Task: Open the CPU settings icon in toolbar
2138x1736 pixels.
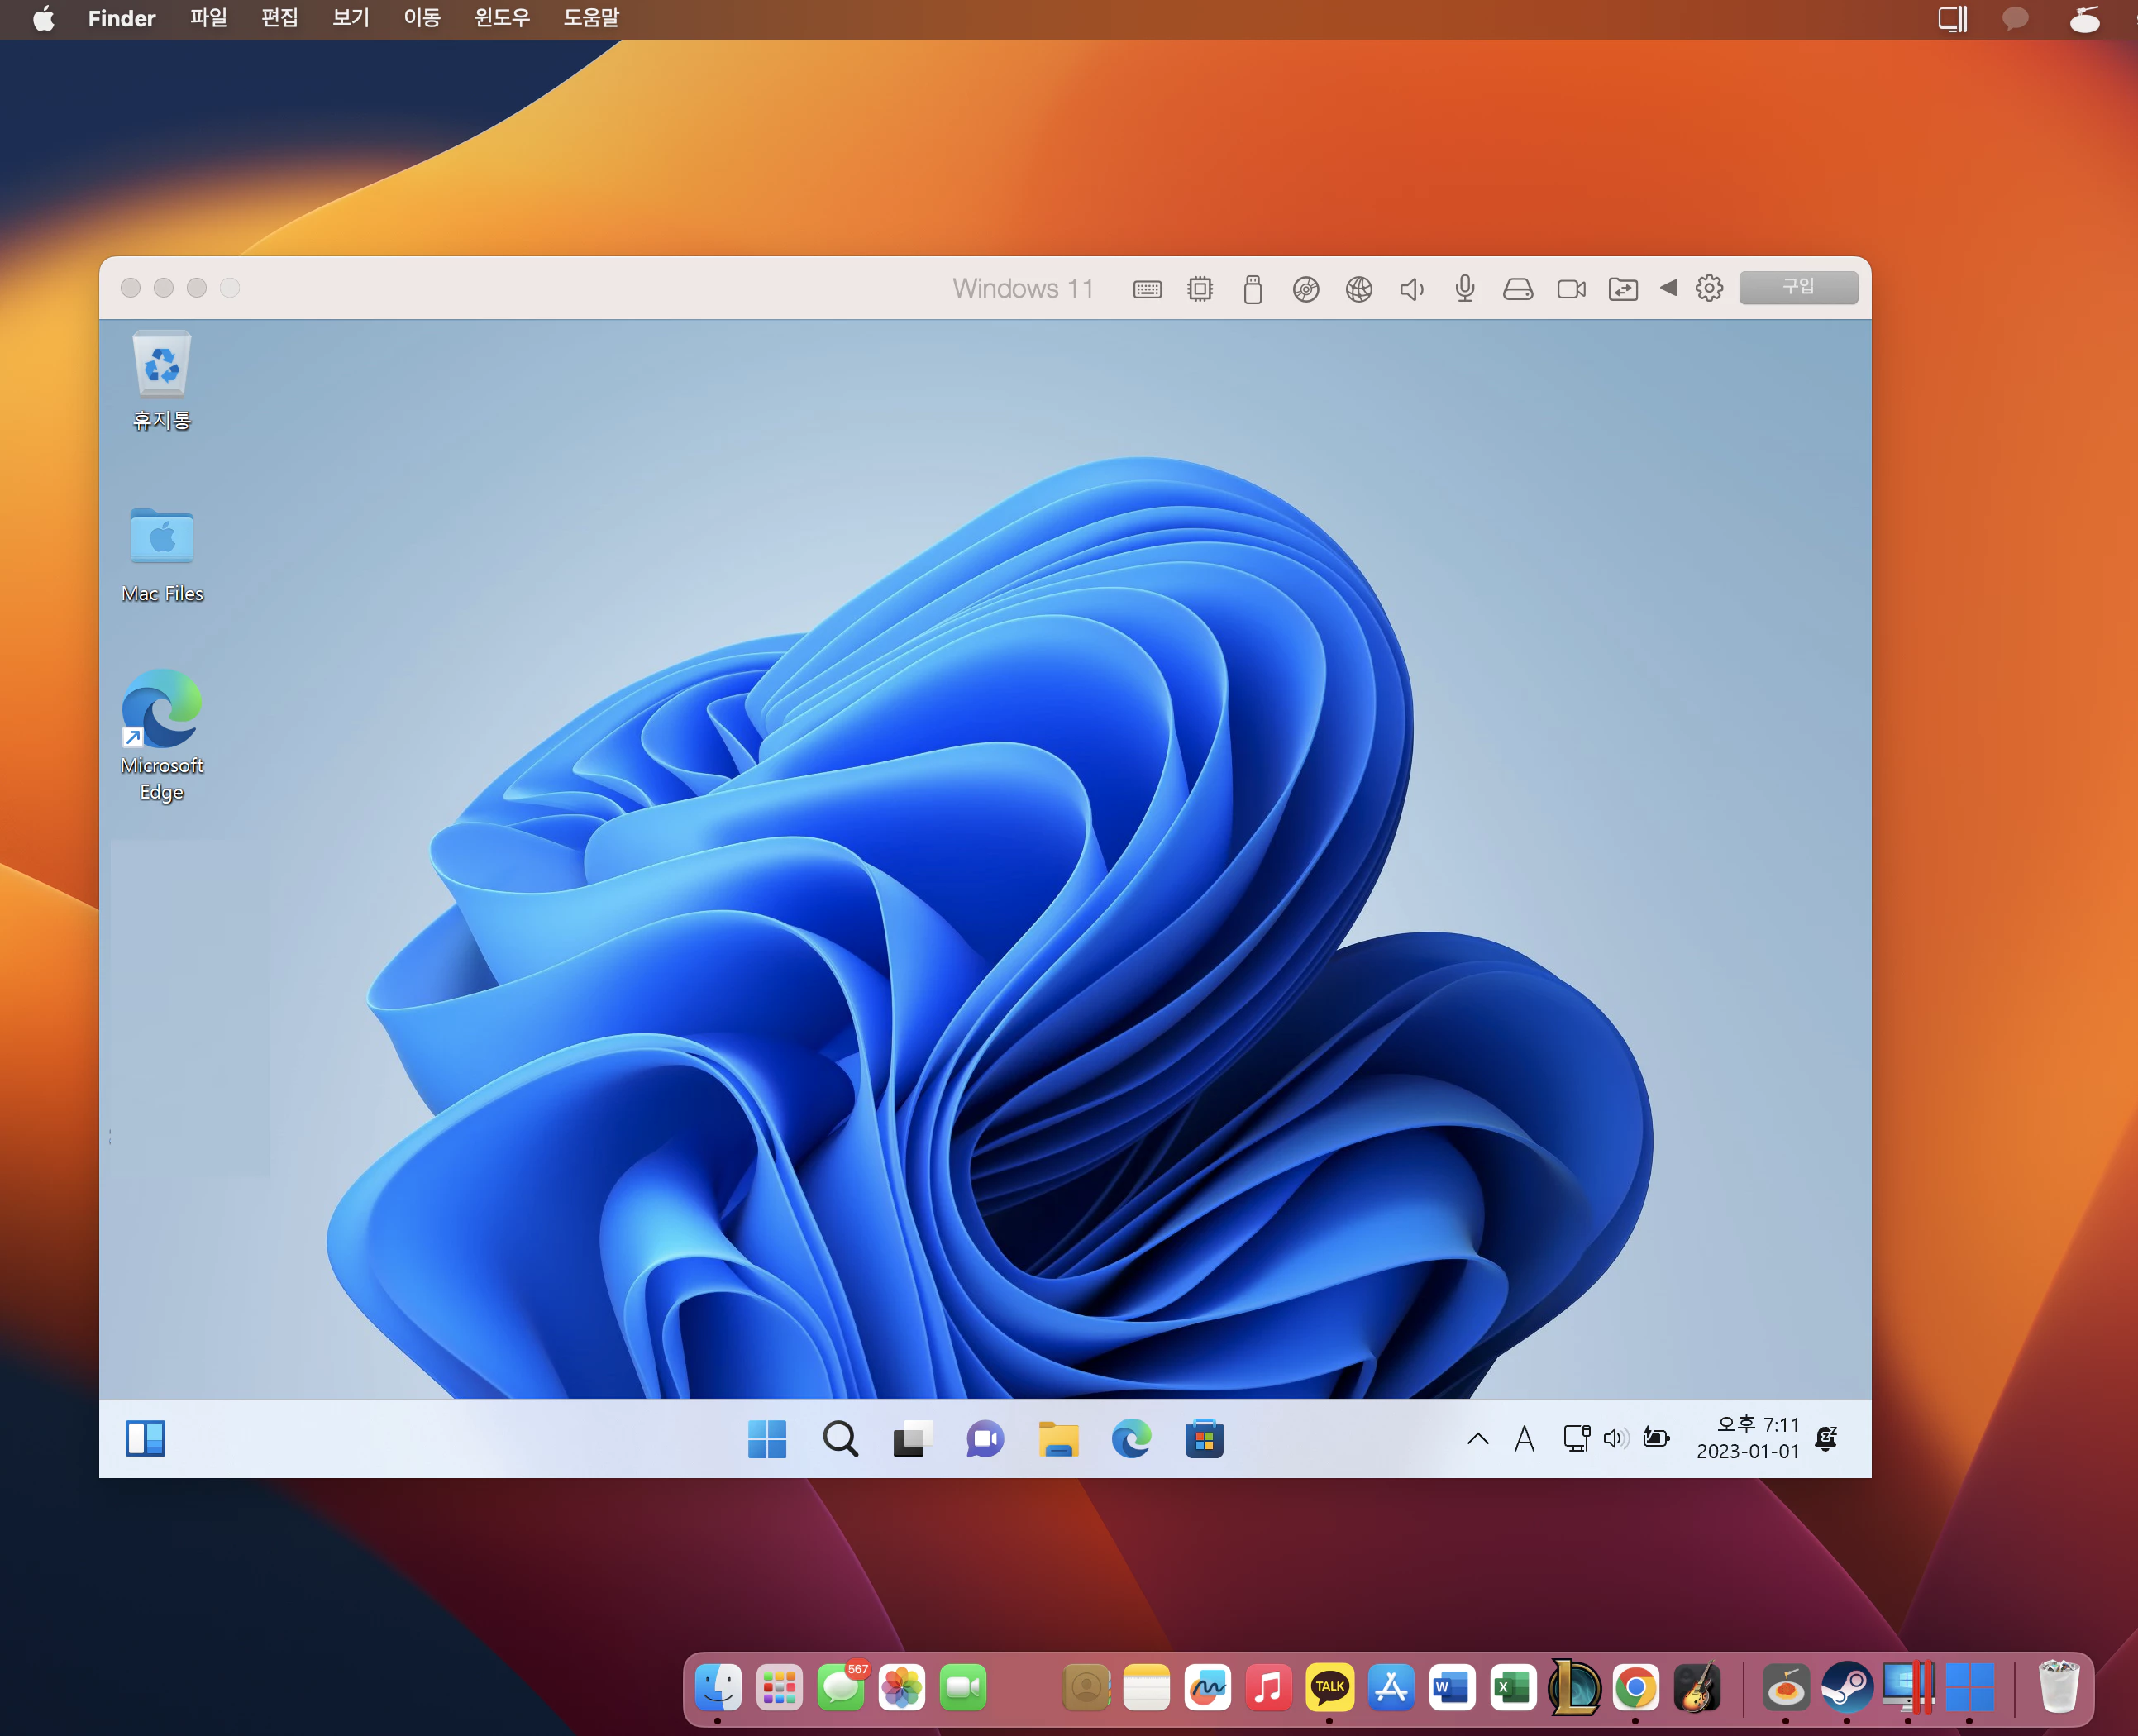Action: [1199, 289]
